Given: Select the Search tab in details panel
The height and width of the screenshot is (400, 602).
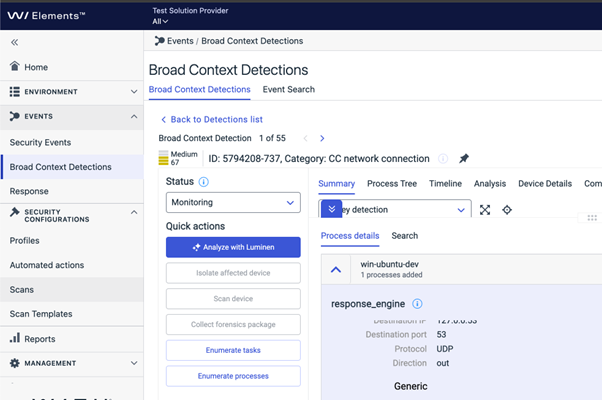Looking at the screenshot, I should (405, 236).
